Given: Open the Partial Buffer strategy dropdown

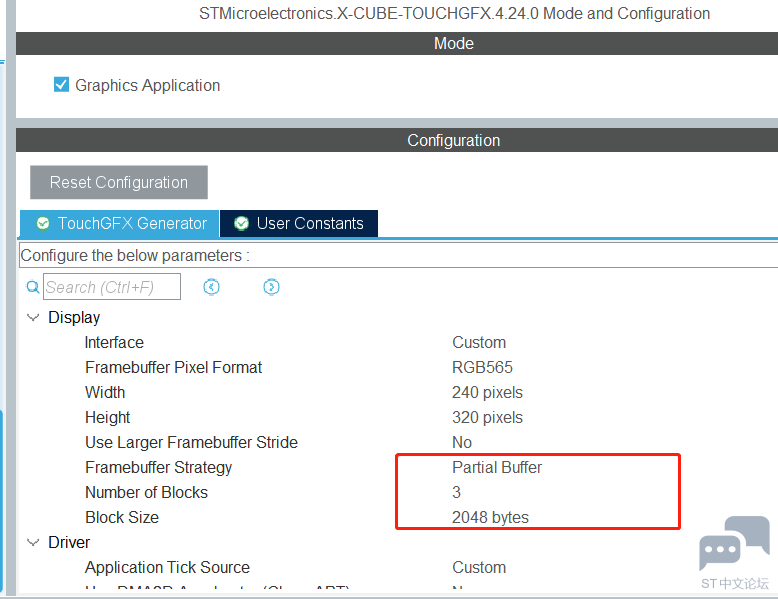Looking at the screenshot, I should pyautogui.click(x=497, y=467).
